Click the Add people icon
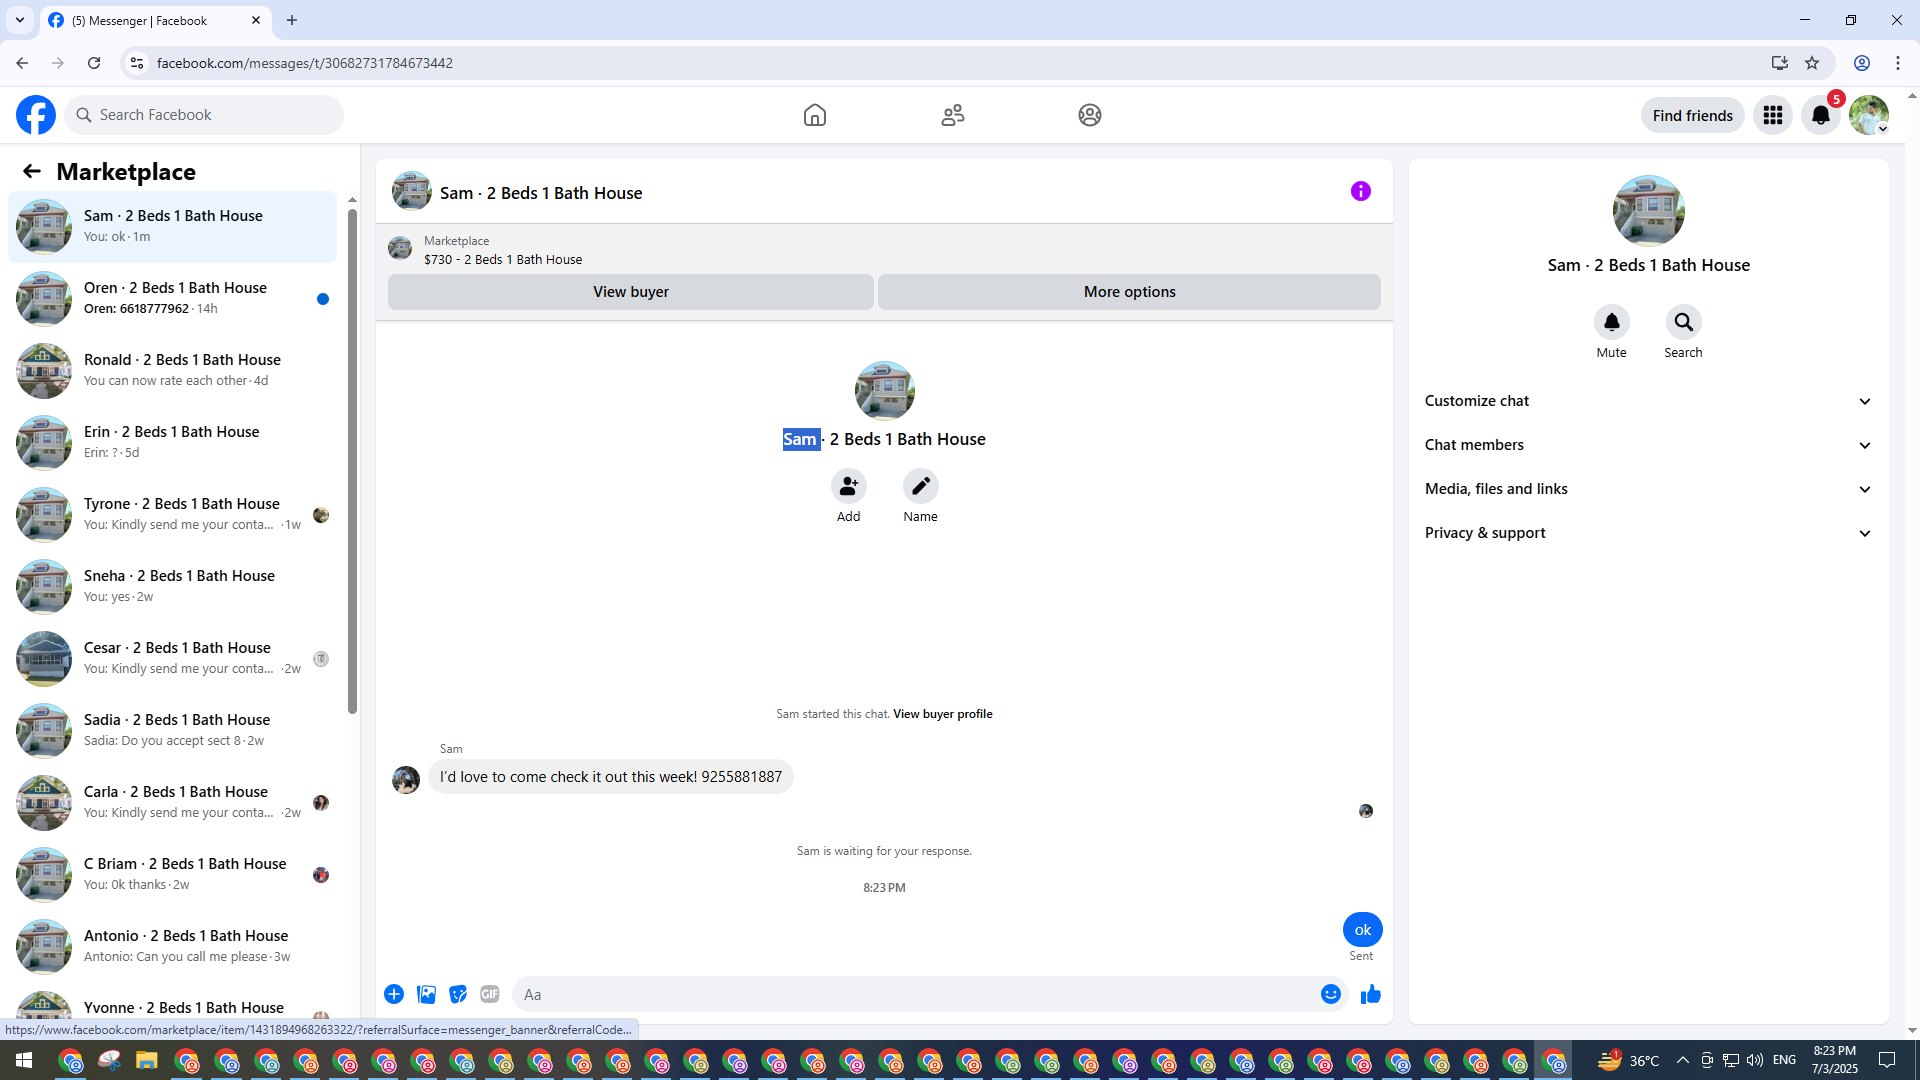 point(848,487)
